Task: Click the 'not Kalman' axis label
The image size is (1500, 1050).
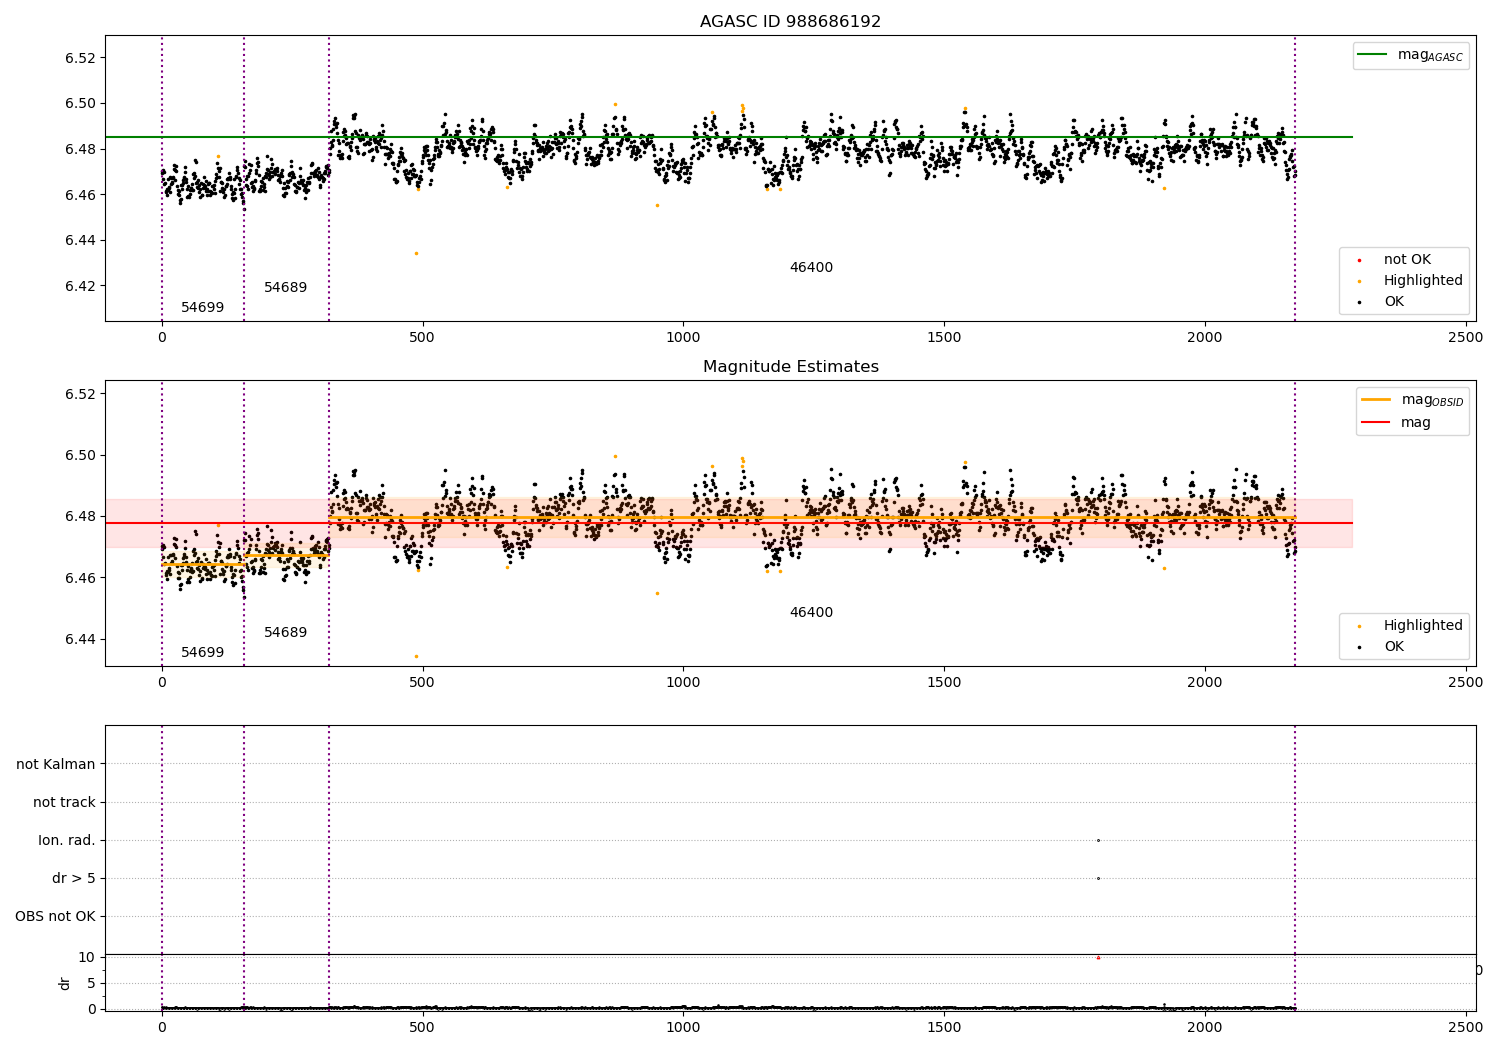Action: point(56,765)
